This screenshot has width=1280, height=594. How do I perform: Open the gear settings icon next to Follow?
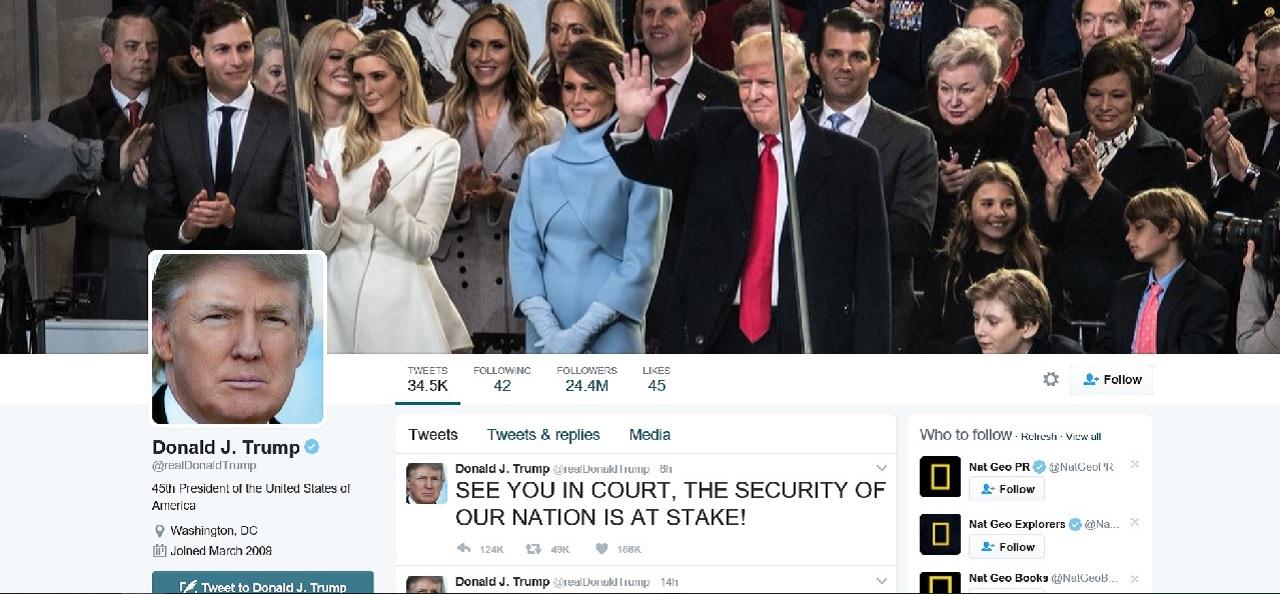(x=1050, y=379)
